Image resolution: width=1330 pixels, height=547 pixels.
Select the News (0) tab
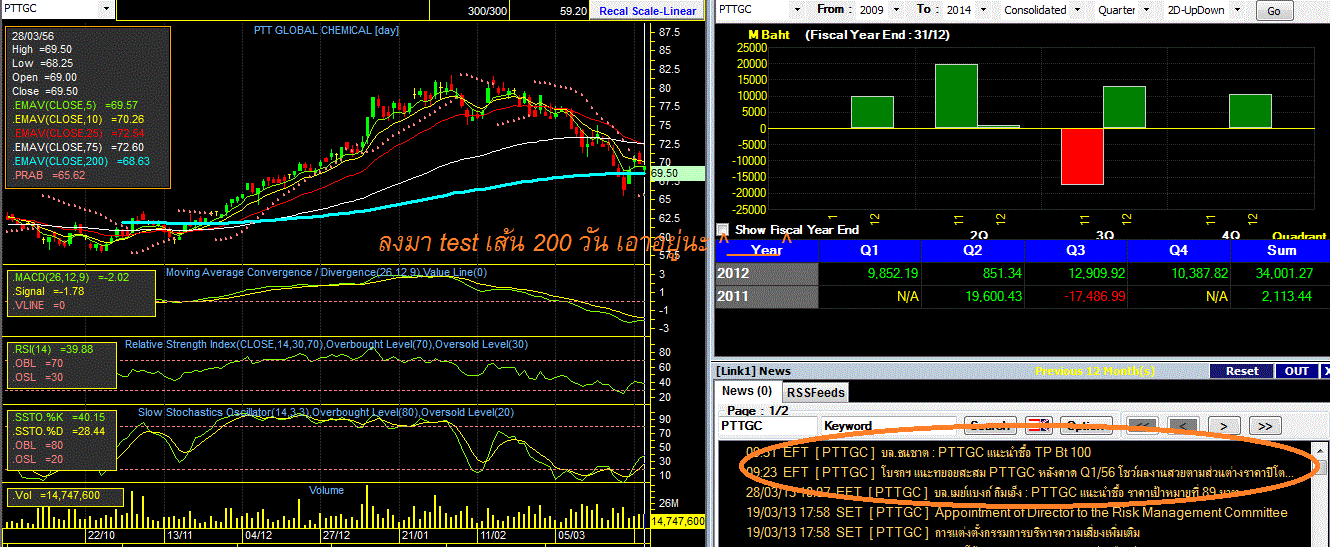(747, 391)
